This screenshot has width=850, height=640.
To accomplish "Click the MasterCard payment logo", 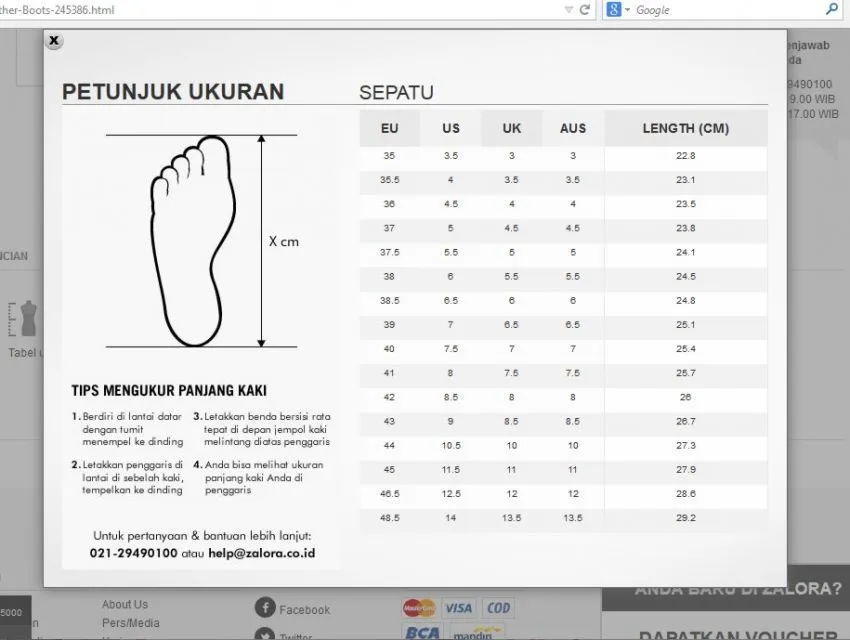I will coord(419,608).
